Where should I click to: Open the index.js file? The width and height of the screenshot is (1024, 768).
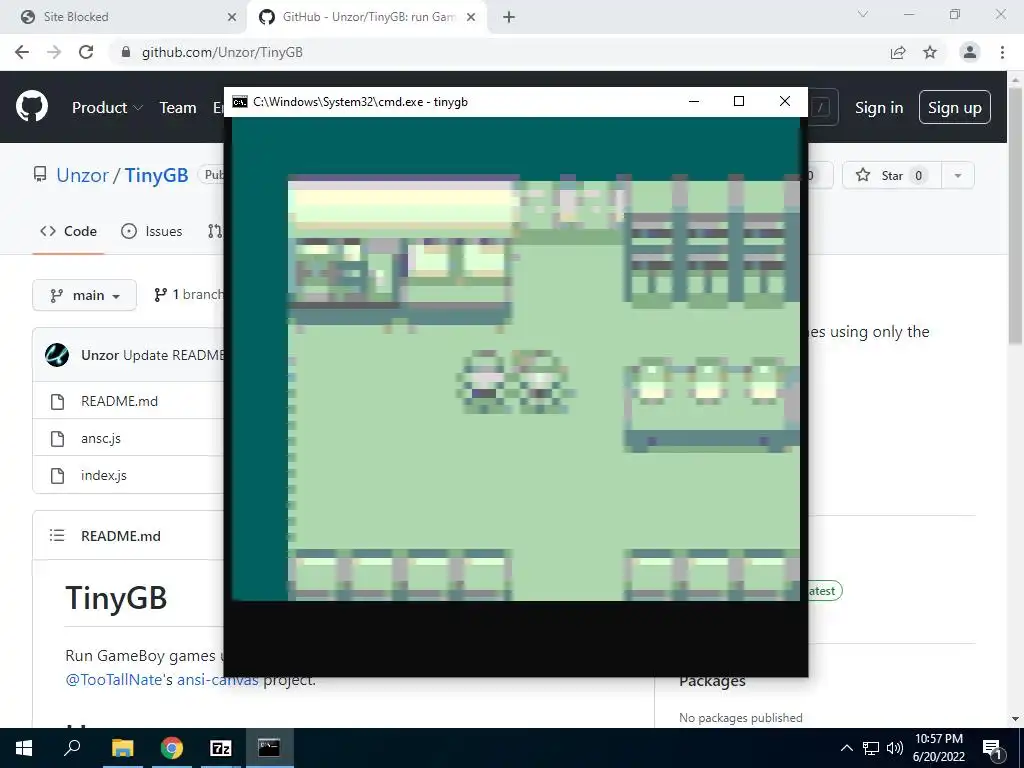pos(104,475)
